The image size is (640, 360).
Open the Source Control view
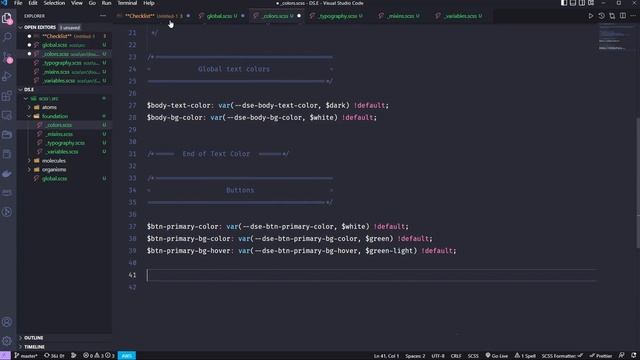pos(7,57)
